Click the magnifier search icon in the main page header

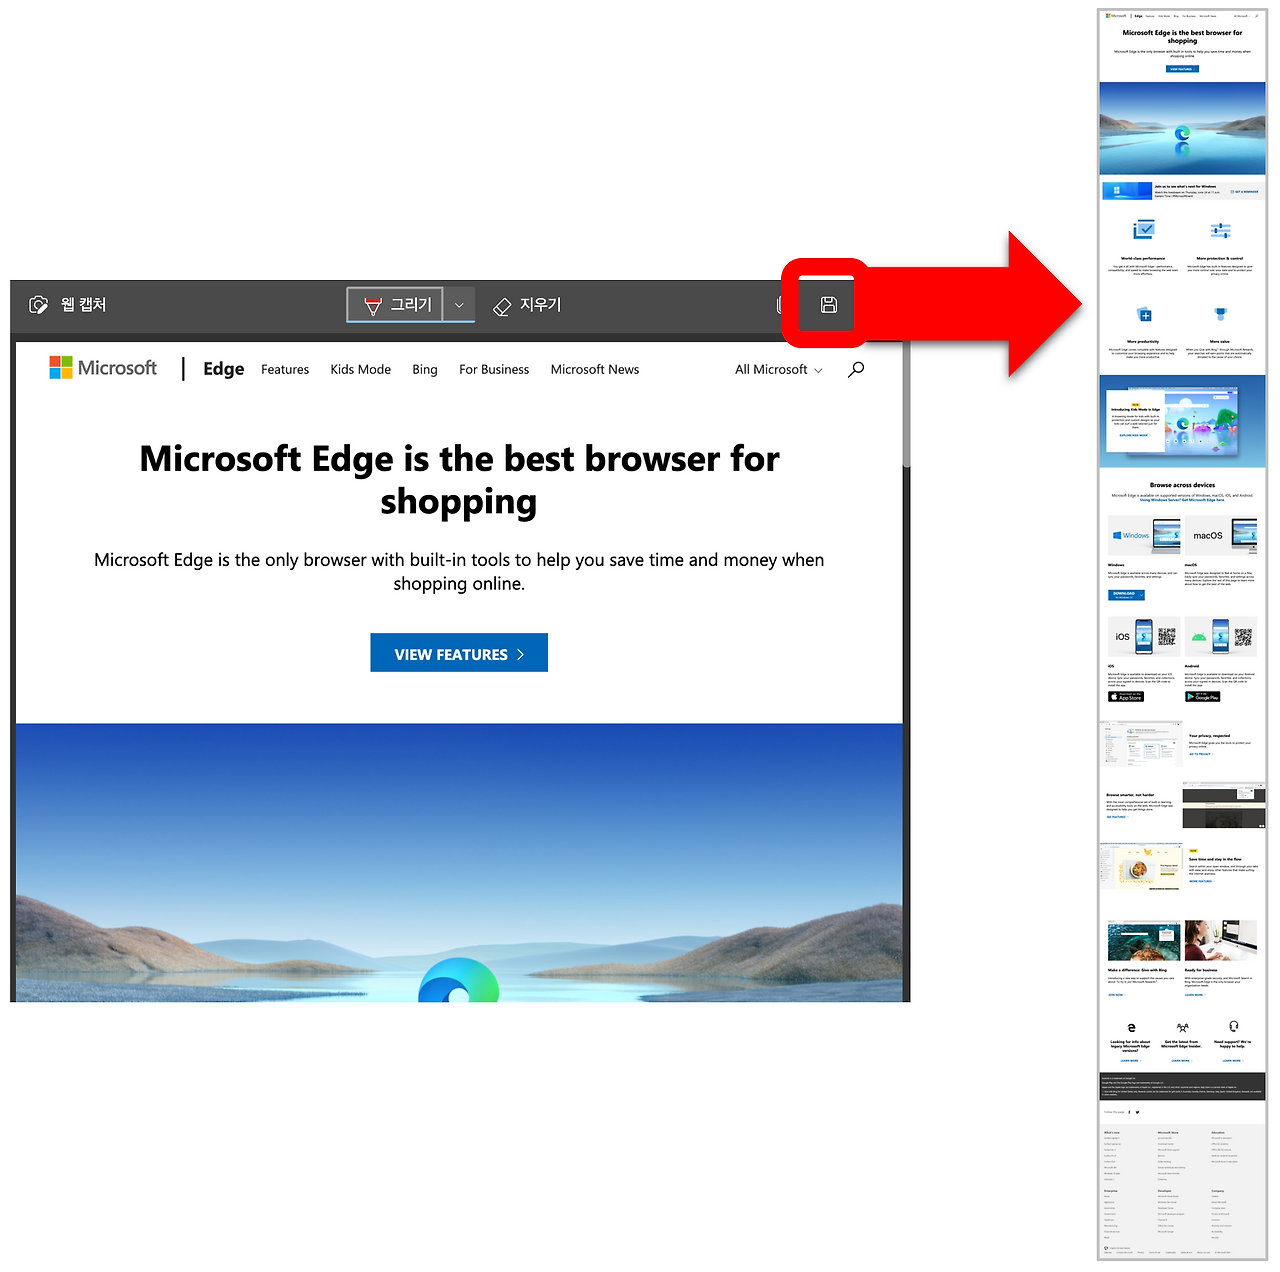856,370
